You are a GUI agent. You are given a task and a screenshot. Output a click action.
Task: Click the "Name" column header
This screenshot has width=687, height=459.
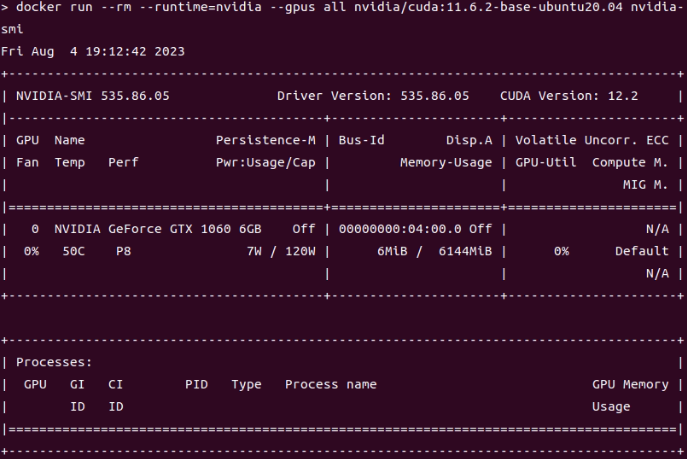coord(70,140)
